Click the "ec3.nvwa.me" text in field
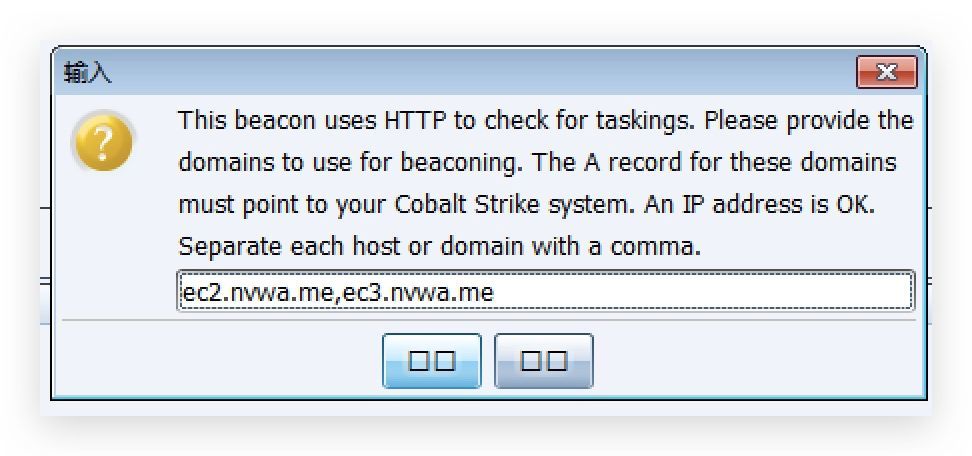The width and height of the screenshot is (972, 456). pos(418,292)
